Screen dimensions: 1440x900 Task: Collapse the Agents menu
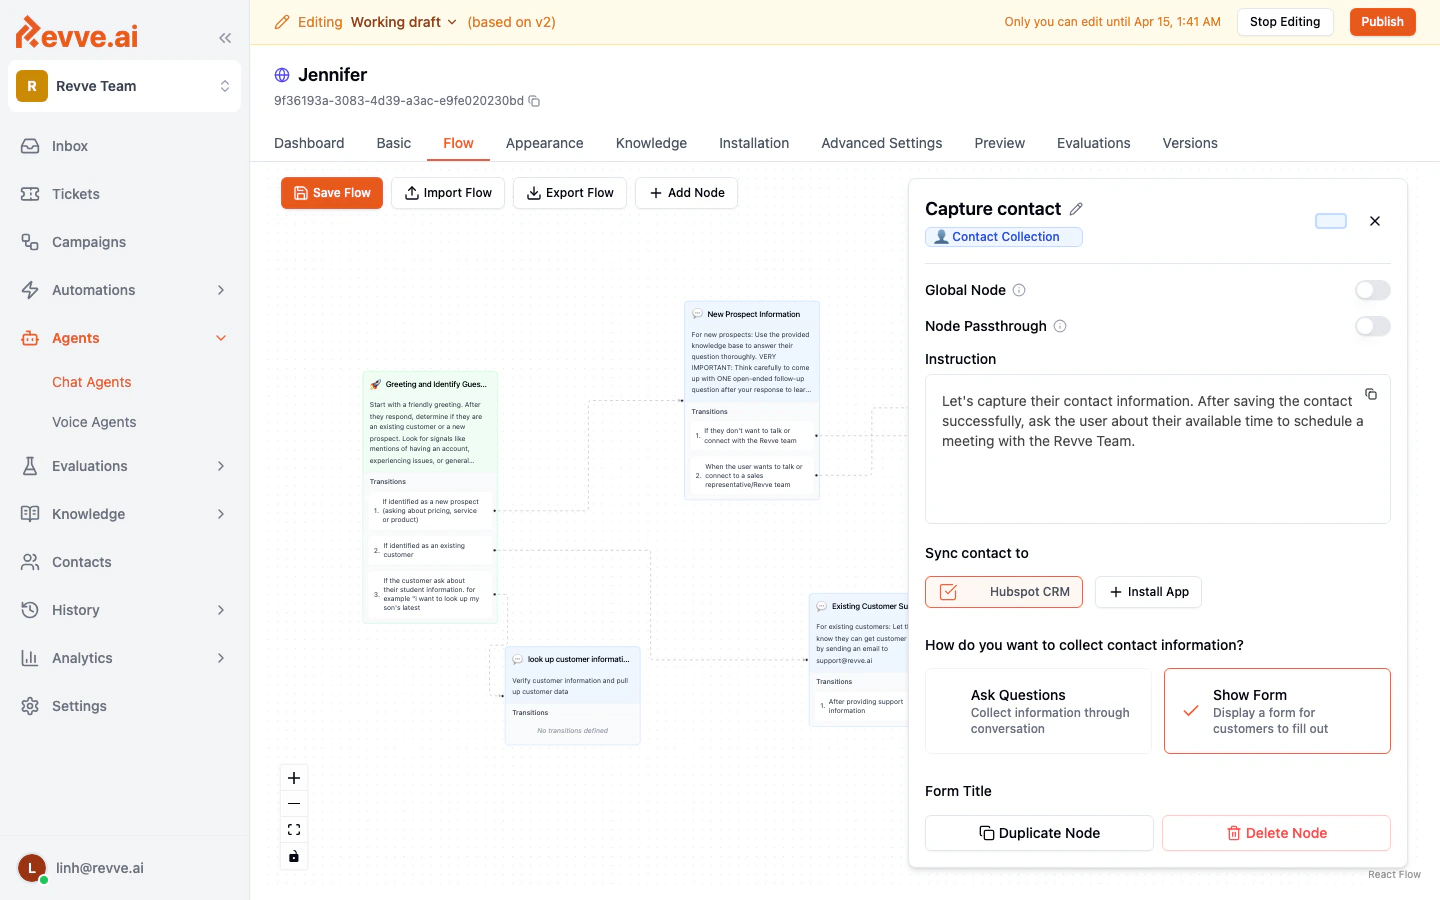pos(124,338)
